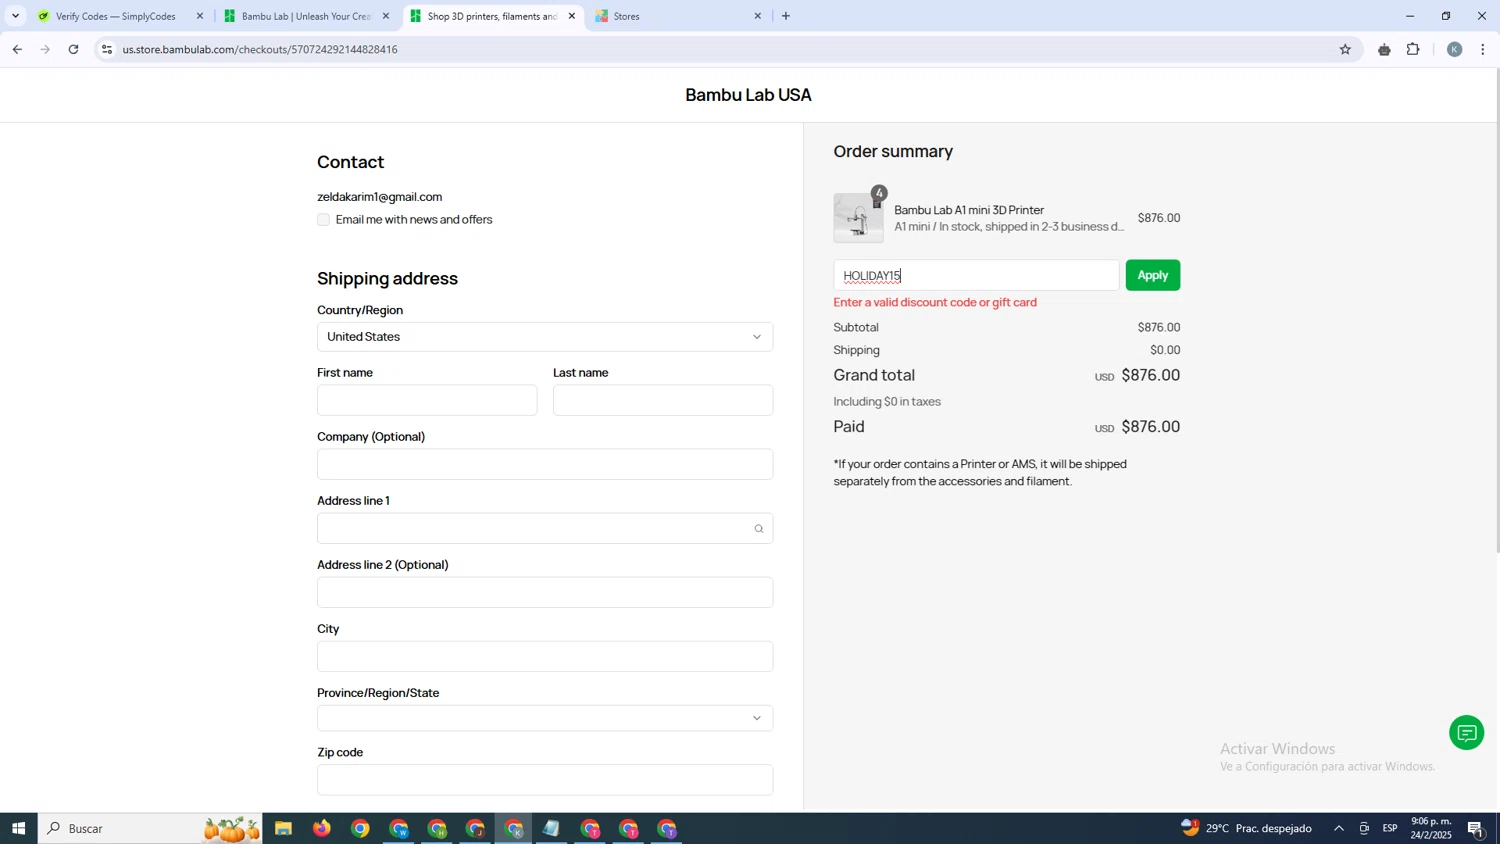Open the Chrome profile avatar
The width and height of the screenshot is (1500, 844).
pos(1454,49)
